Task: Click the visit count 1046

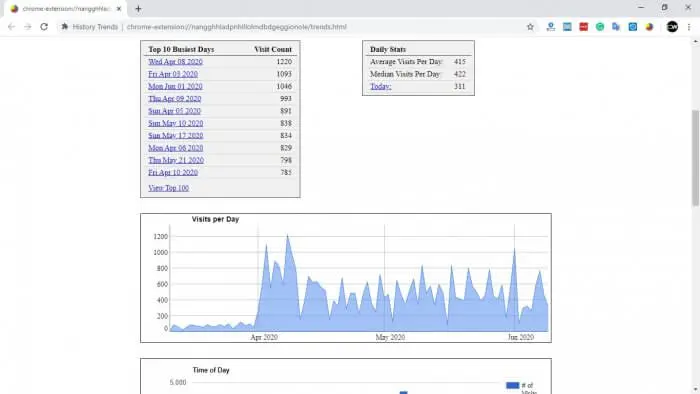Action: point(284,86)
